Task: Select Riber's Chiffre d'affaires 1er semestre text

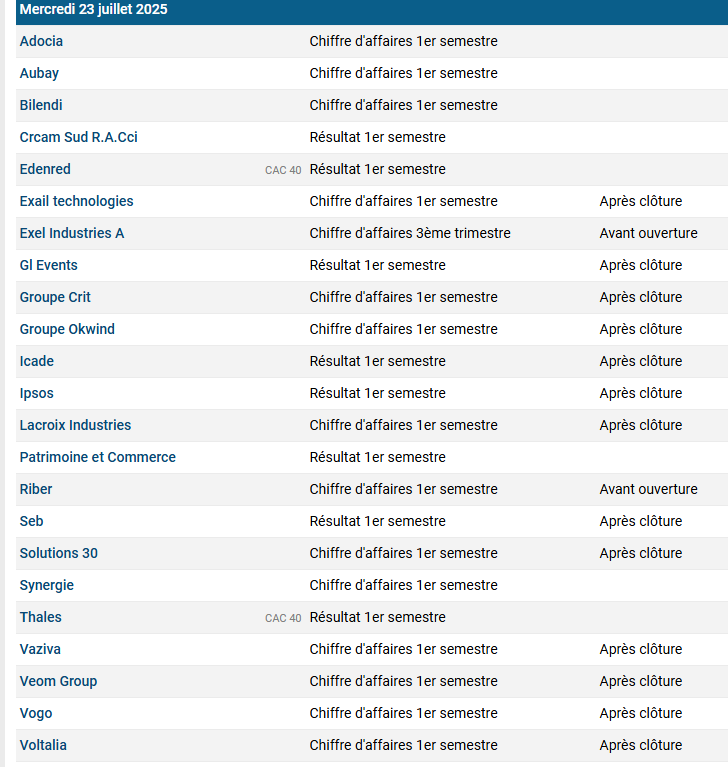Action: pos(404,489)
